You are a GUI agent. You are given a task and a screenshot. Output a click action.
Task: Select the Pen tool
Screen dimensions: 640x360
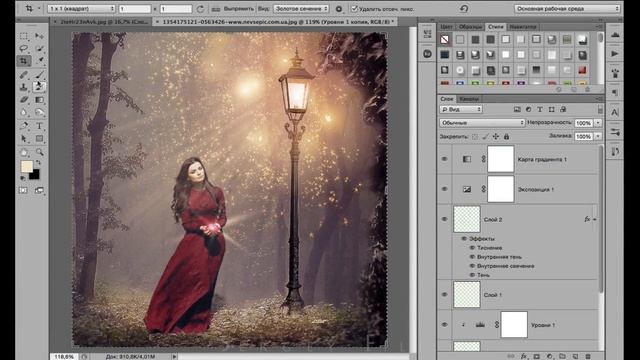(x=24, y=126)
